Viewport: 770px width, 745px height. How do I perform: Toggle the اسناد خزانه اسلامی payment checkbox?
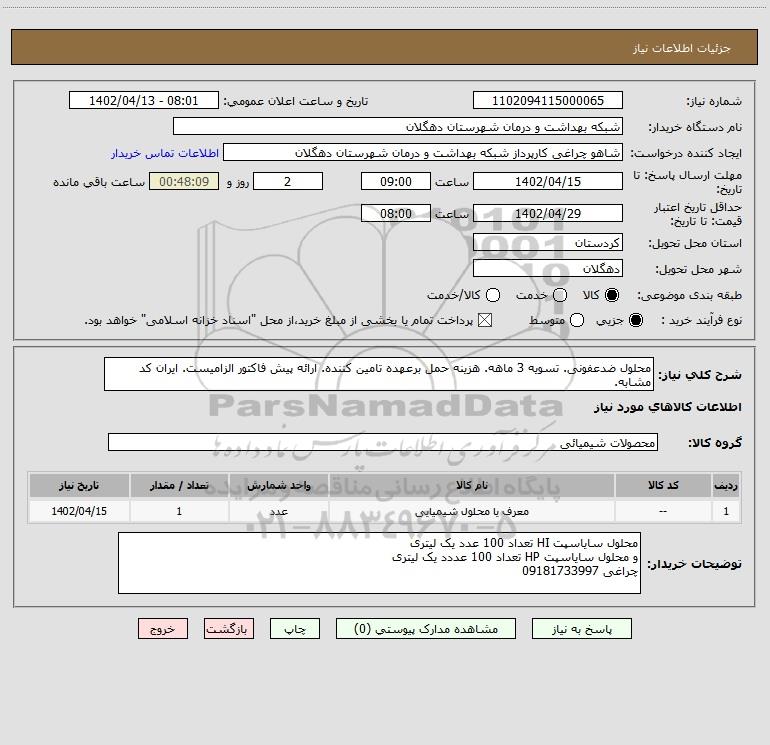point(485,321)
